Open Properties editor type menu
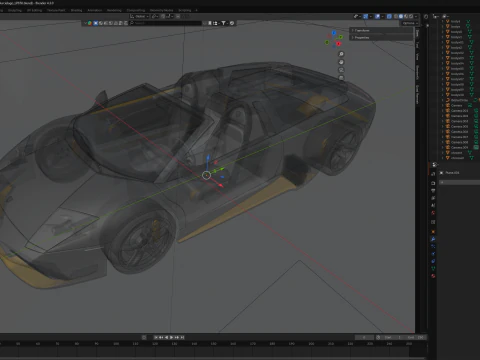The height and width of the screenshot is (360, 480). point(435,164)
